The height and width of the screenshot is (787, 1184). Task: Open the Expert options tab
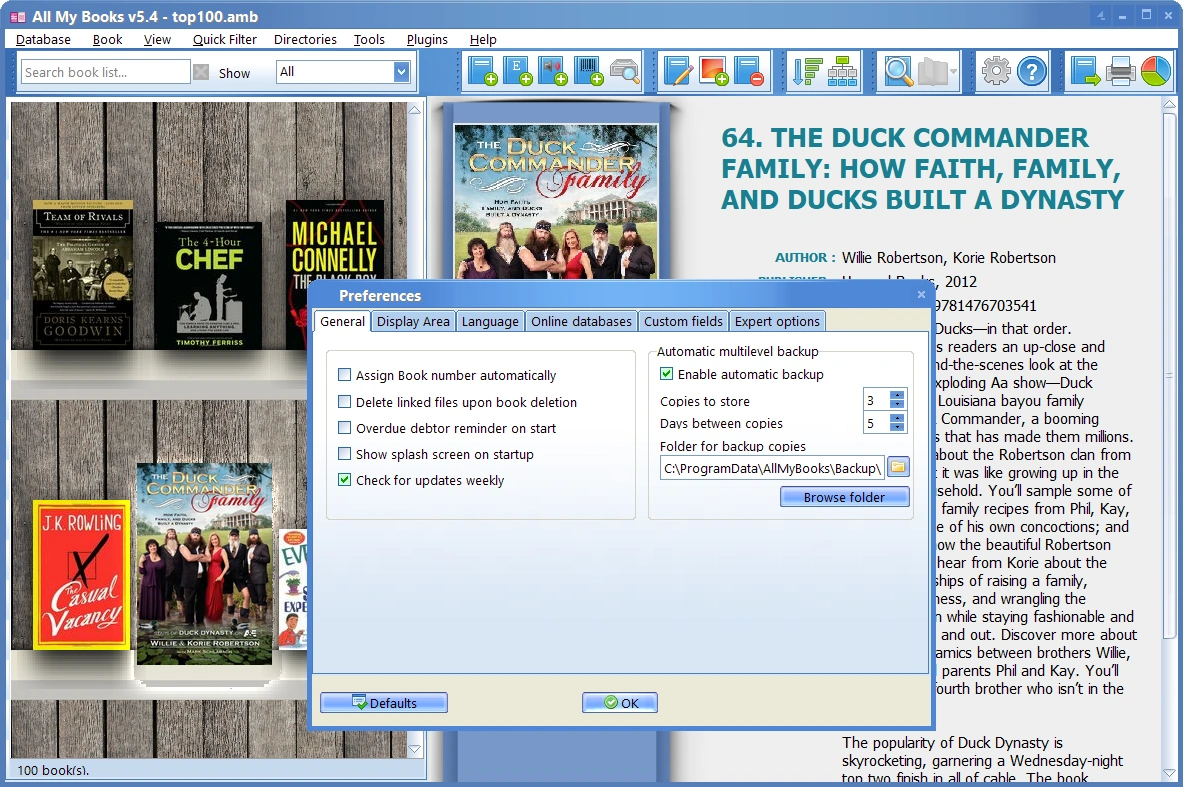(x=777, y=321)
